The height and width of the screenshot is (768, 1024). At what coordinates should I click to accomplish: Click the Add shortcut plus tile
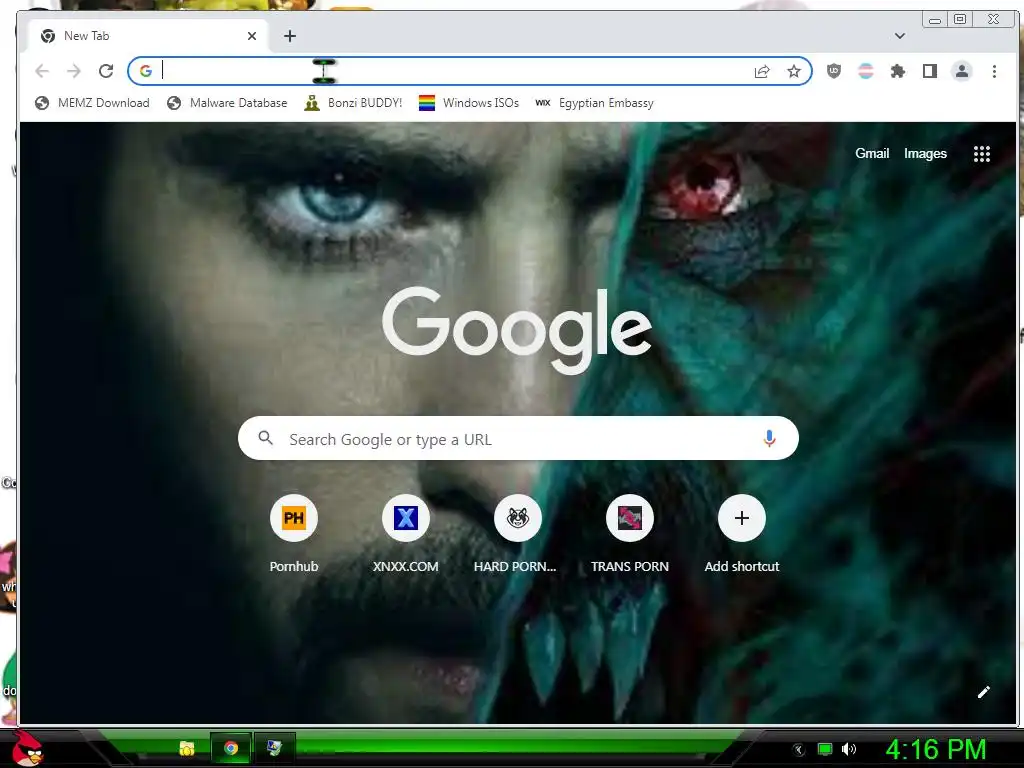click(x=741, y=519)
